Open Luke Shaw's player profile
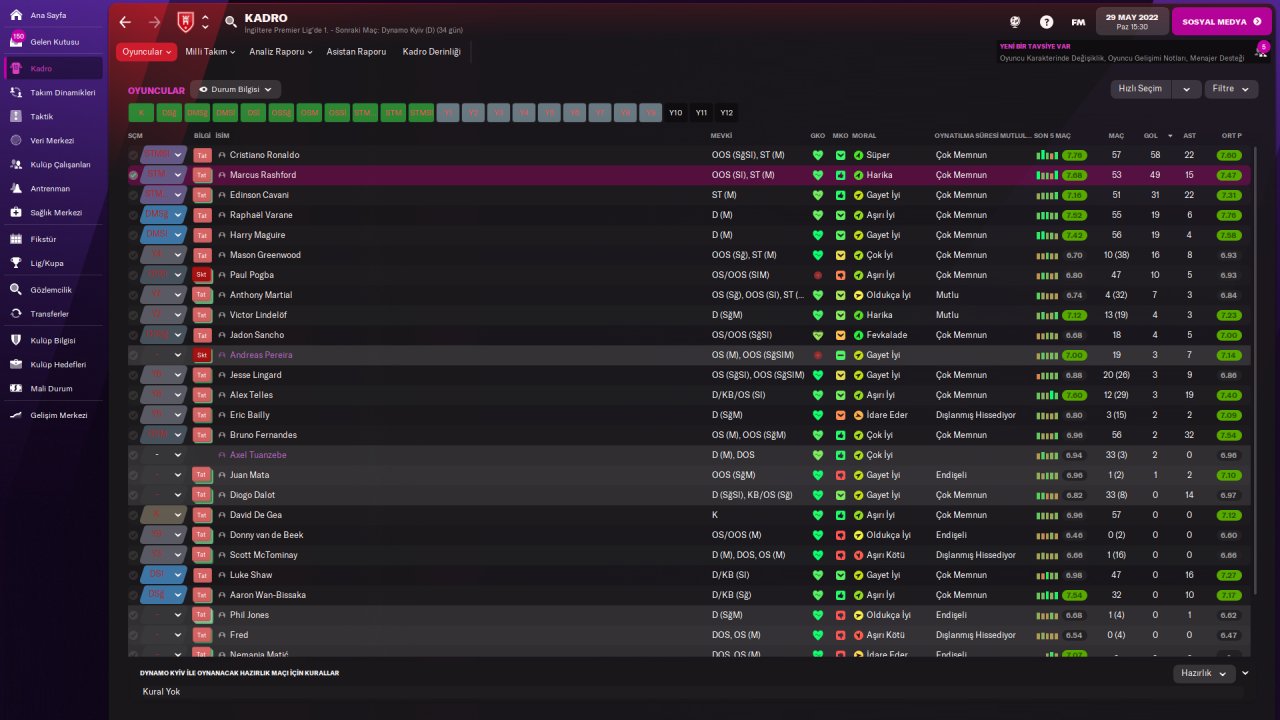 (250, 575)
